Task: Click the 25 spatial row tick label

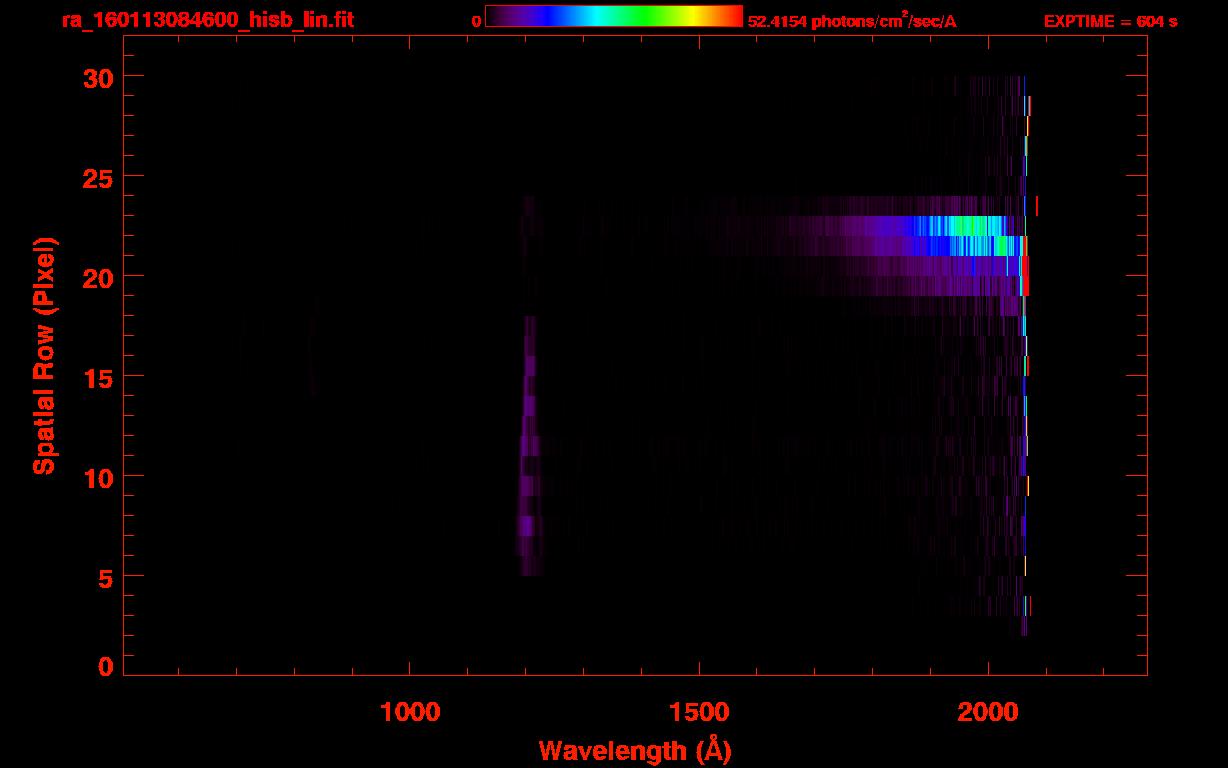Action: [x=97, y=177]
